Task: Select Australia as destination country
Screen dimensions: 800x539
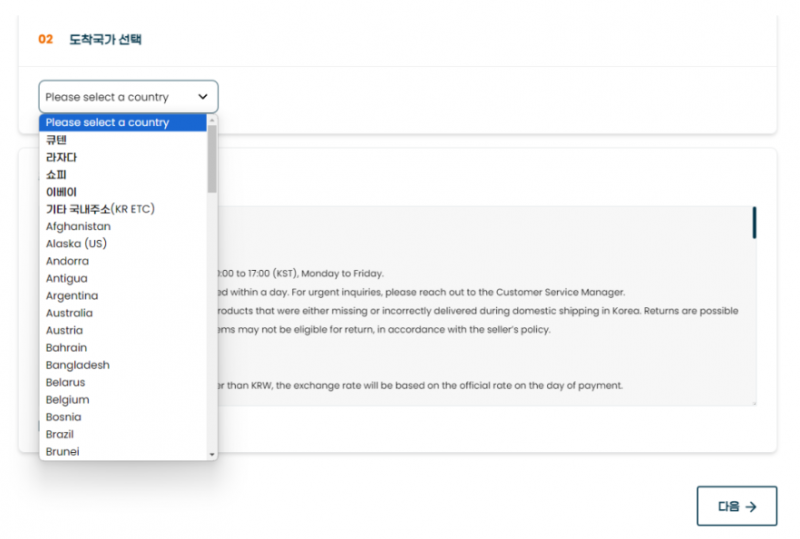Action: pyautogui.click(x=123, y=313)
